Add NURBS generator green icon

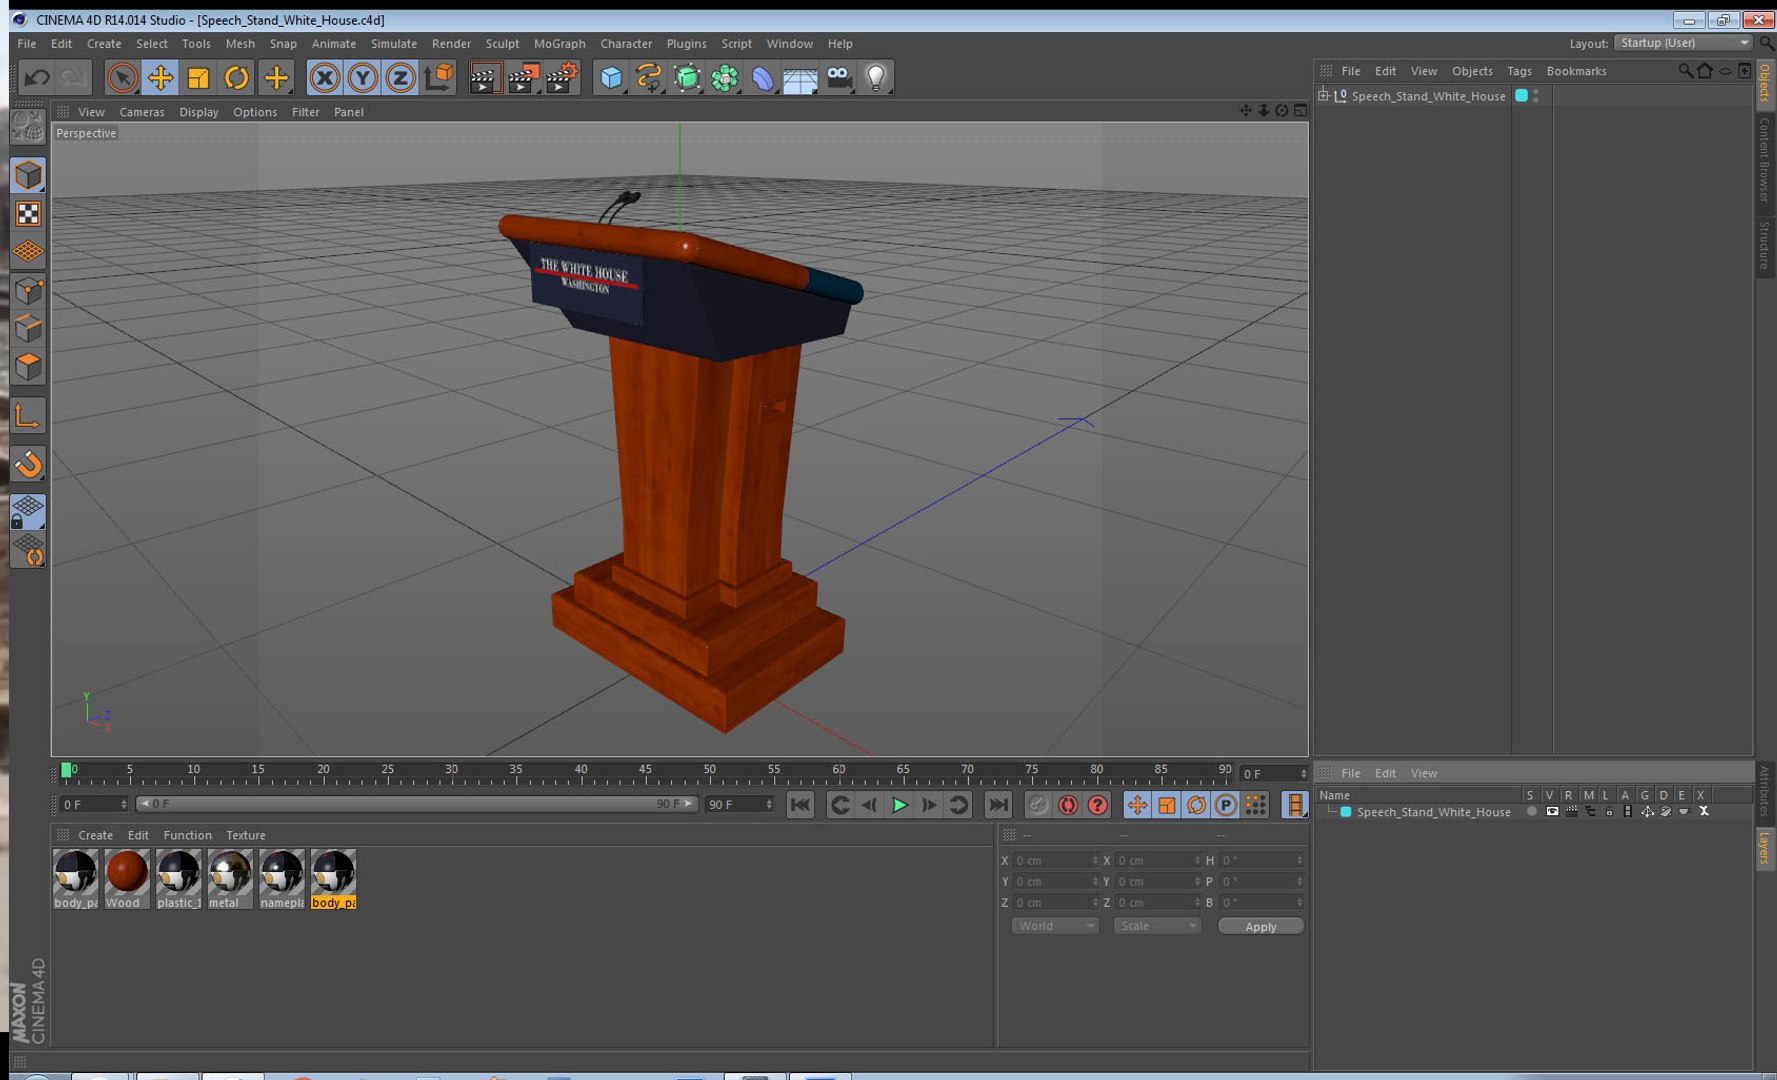(x=687, y=77)
